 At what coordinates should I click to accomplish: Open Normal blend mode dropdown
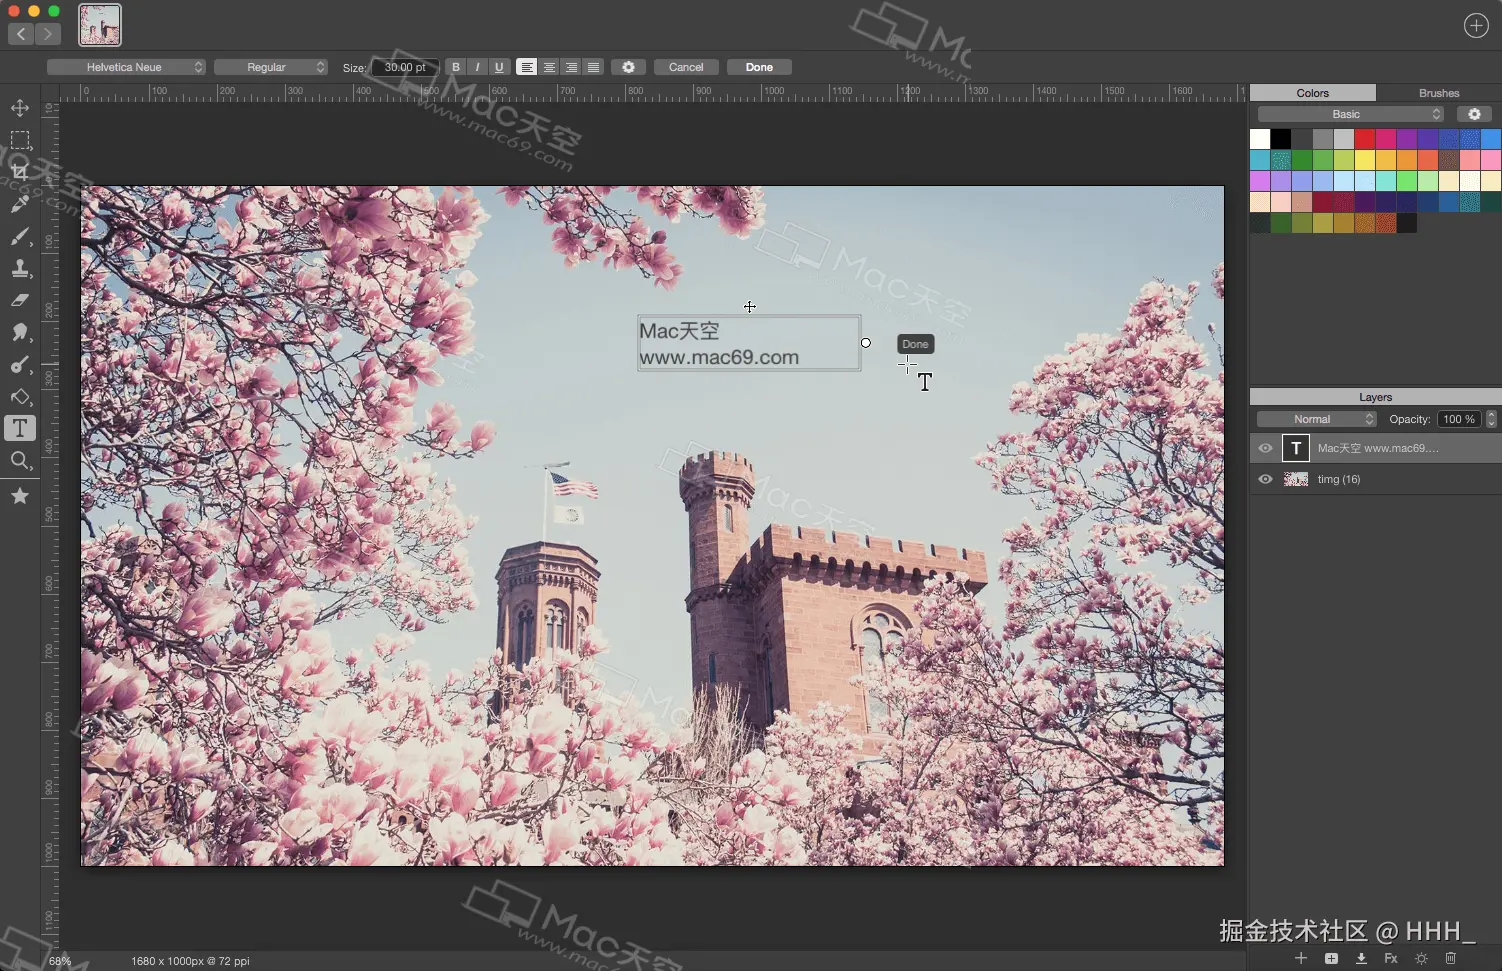[1317, 419]
